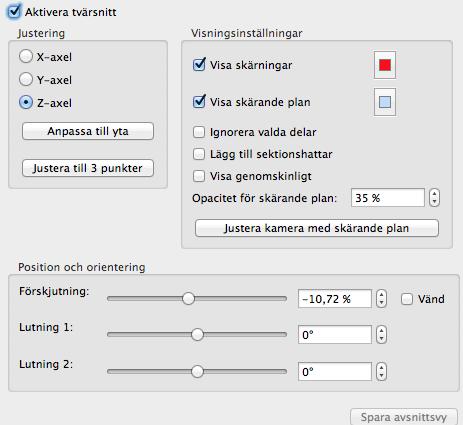Click the Förskjutning slider handle
This screenshot has width=463, height=425.
189,298
